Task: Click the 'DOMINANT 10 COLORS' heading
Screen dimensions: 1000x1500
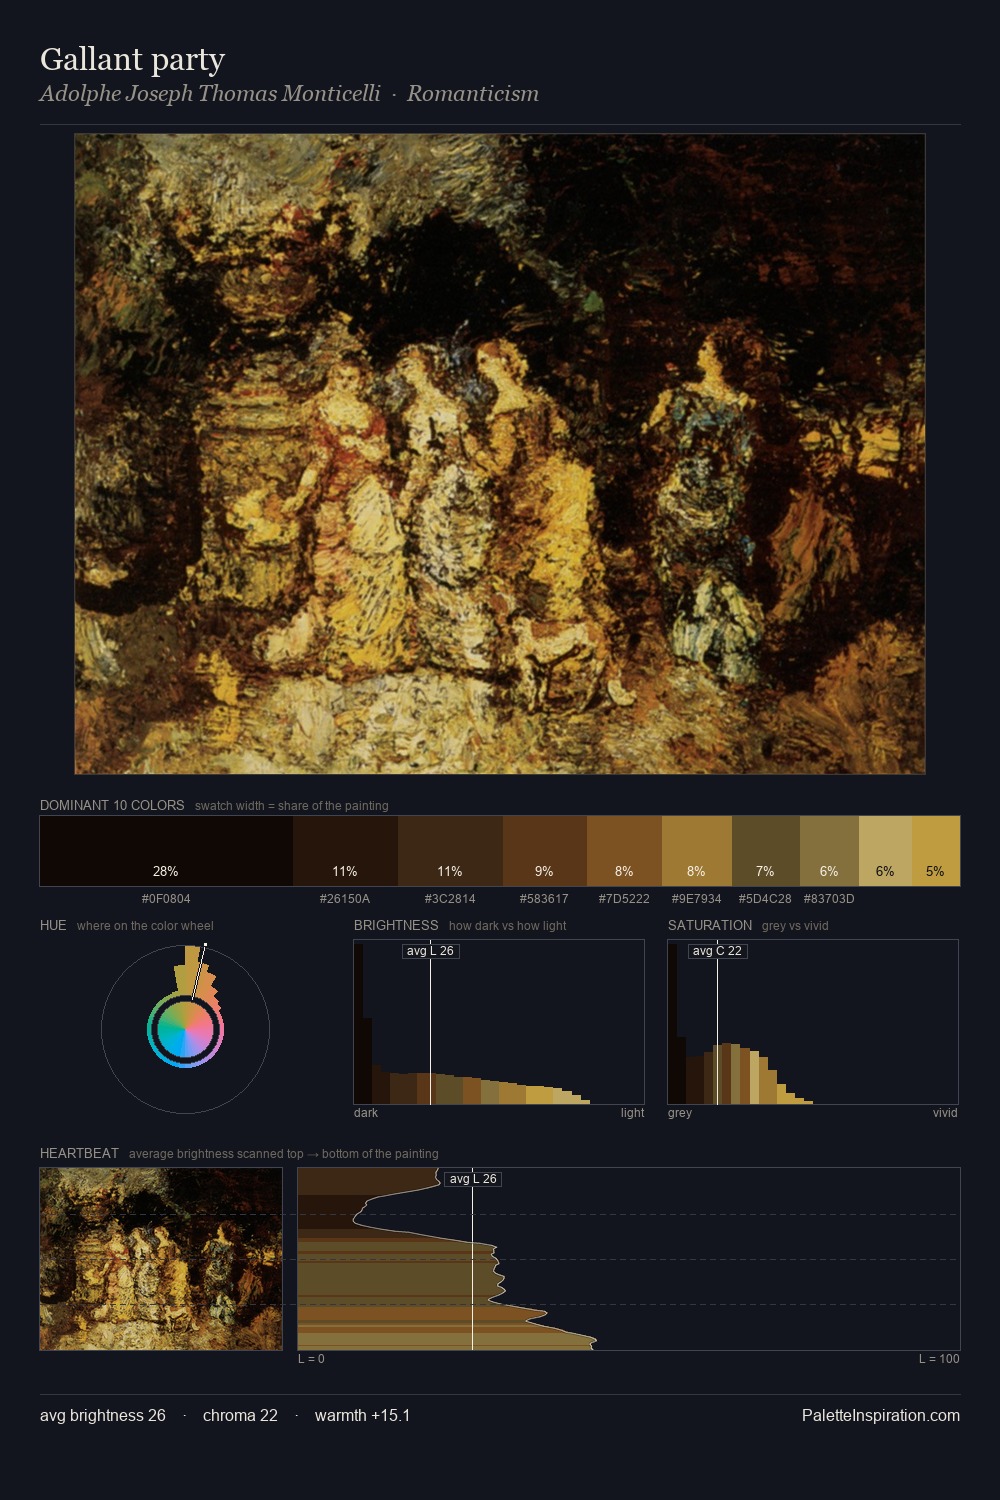Action: point(112,805)
